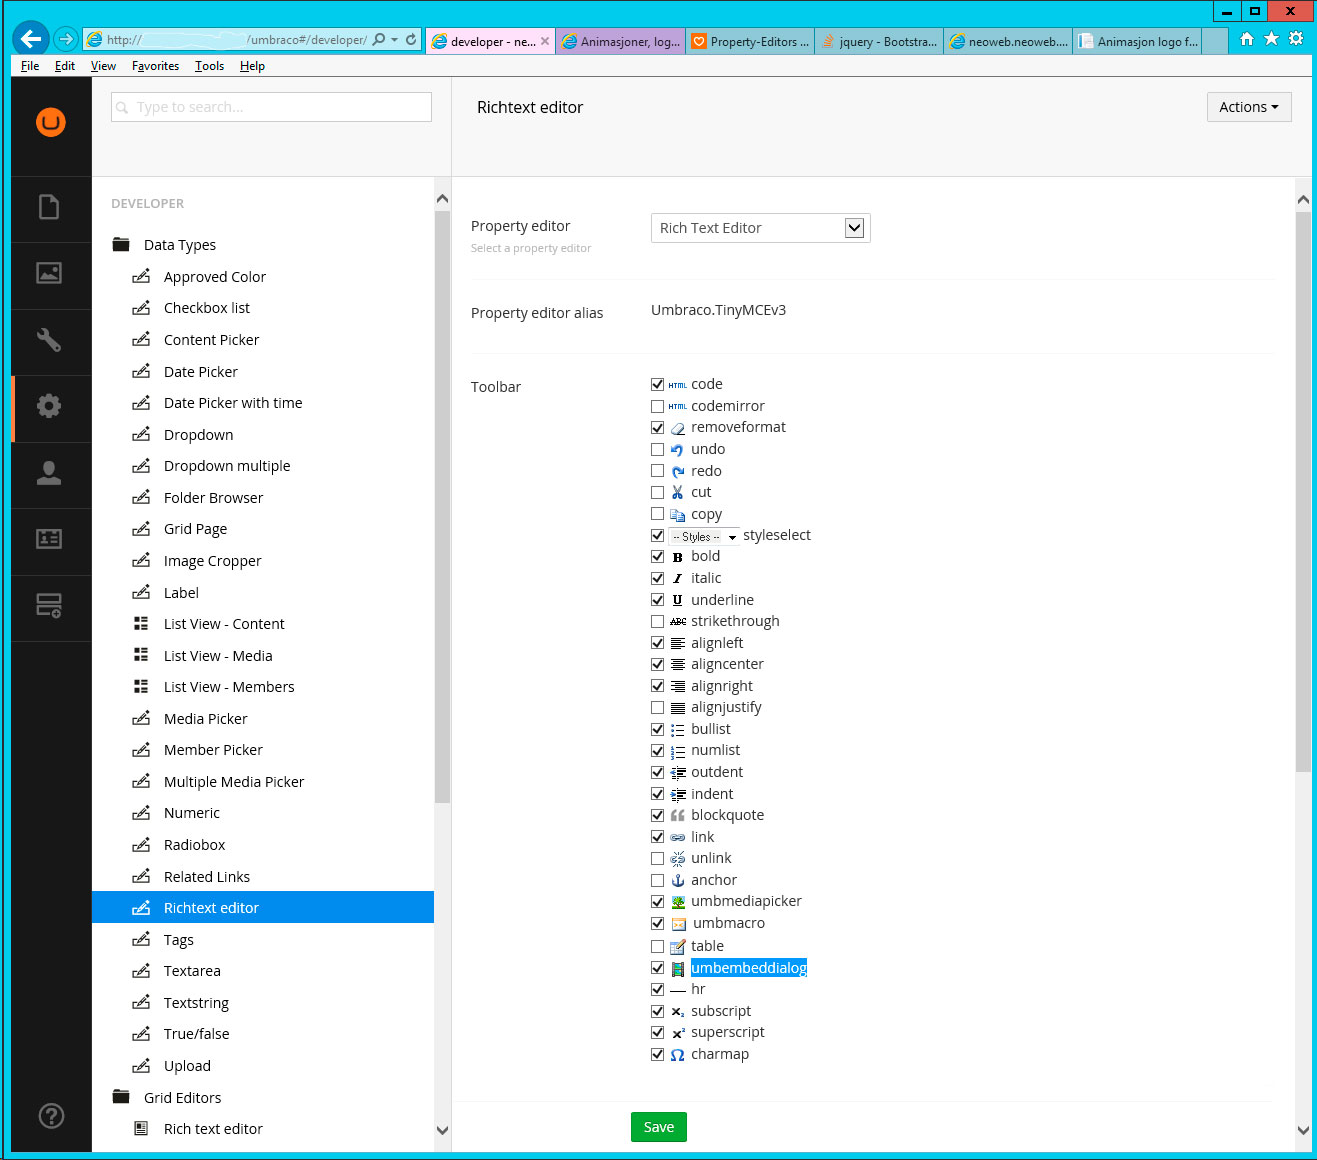
Task: Click the Approved Color data type icon
Action: [141, 276]
